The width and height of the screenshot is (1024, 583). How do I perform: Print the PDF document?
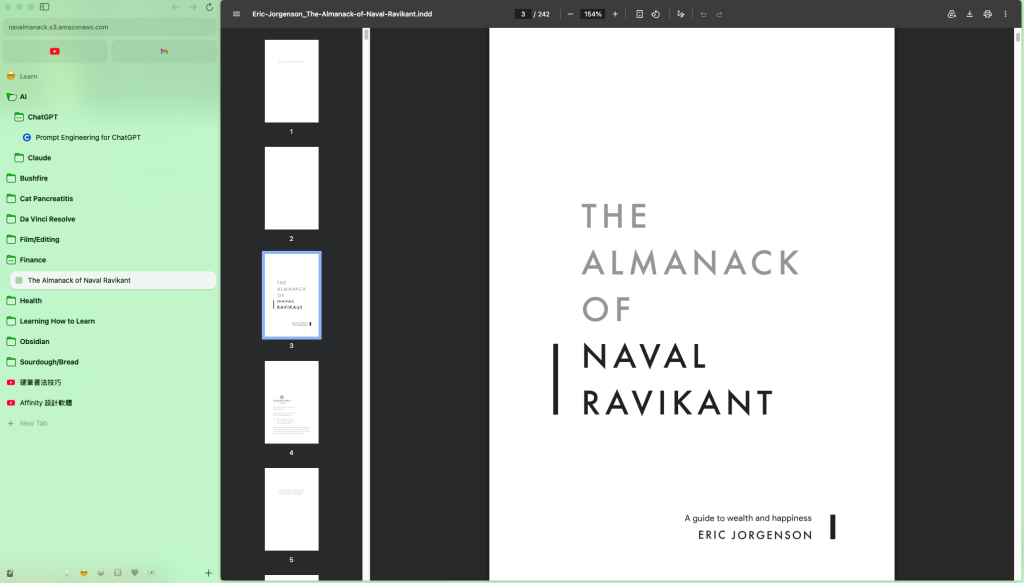pyautogui.click(x=987, y=14)
